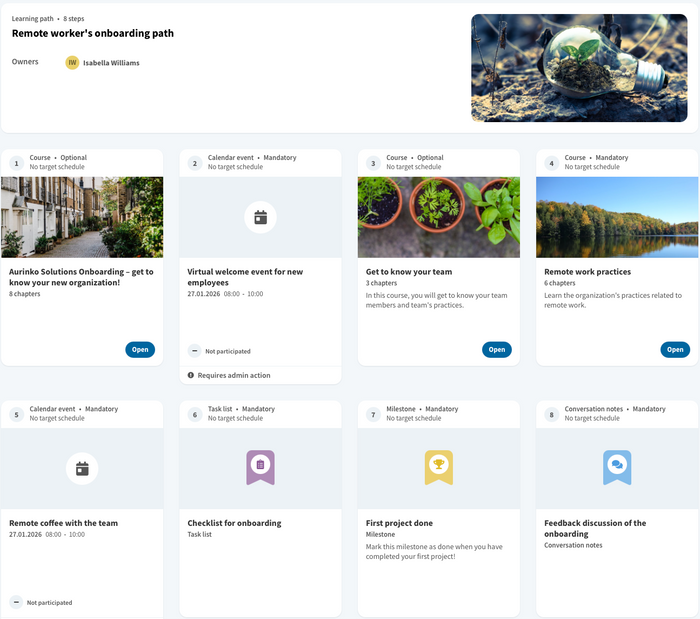Click minus status icon on Remote coffee card

[16, 602]
